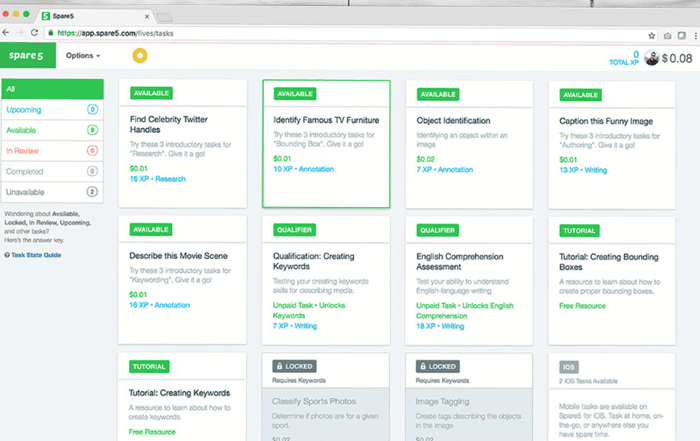
Task: Click the $0.08 balance amount
Action: 677,58
